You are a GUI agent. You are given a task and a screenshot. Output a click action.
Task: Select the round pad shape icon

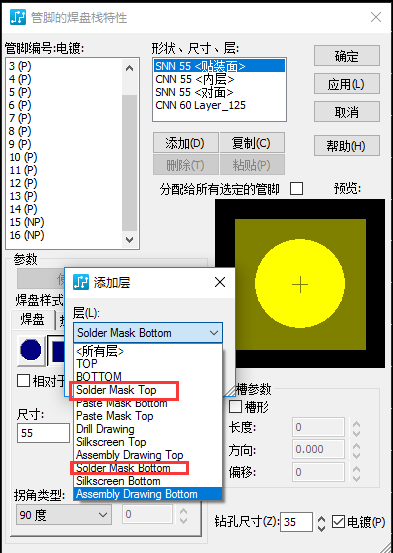coord(31,350)
